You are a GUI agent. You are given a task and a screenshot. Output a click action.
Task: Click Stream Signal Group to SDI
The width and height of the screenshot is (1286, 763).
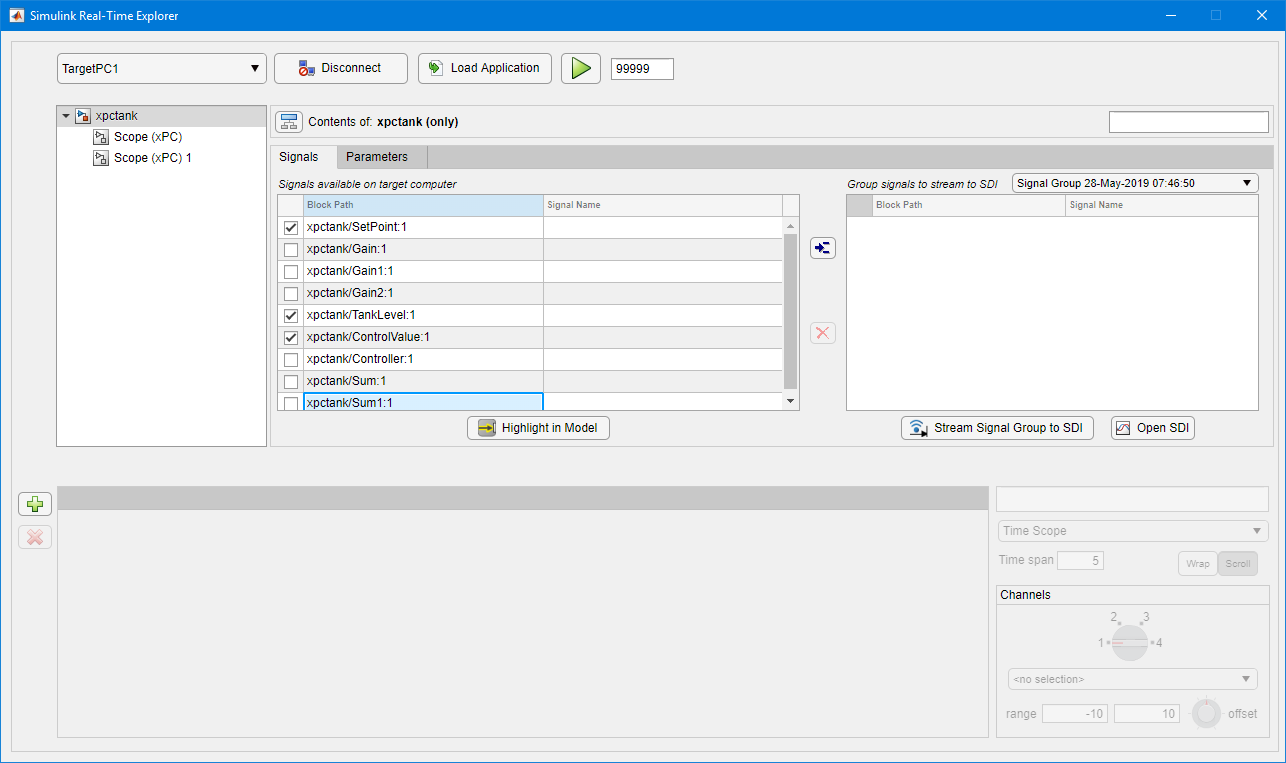998,428
